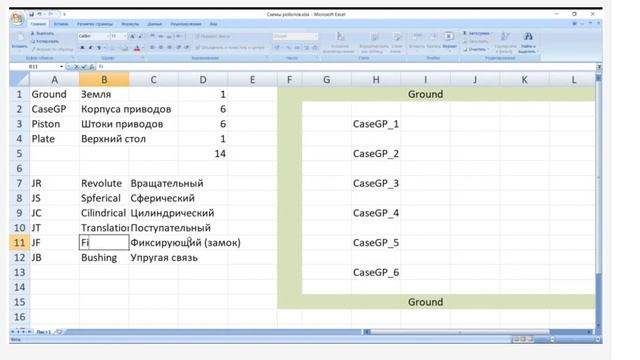Select the cell with total 14
This screenshot has width=640, height=360.
(203, 153)
